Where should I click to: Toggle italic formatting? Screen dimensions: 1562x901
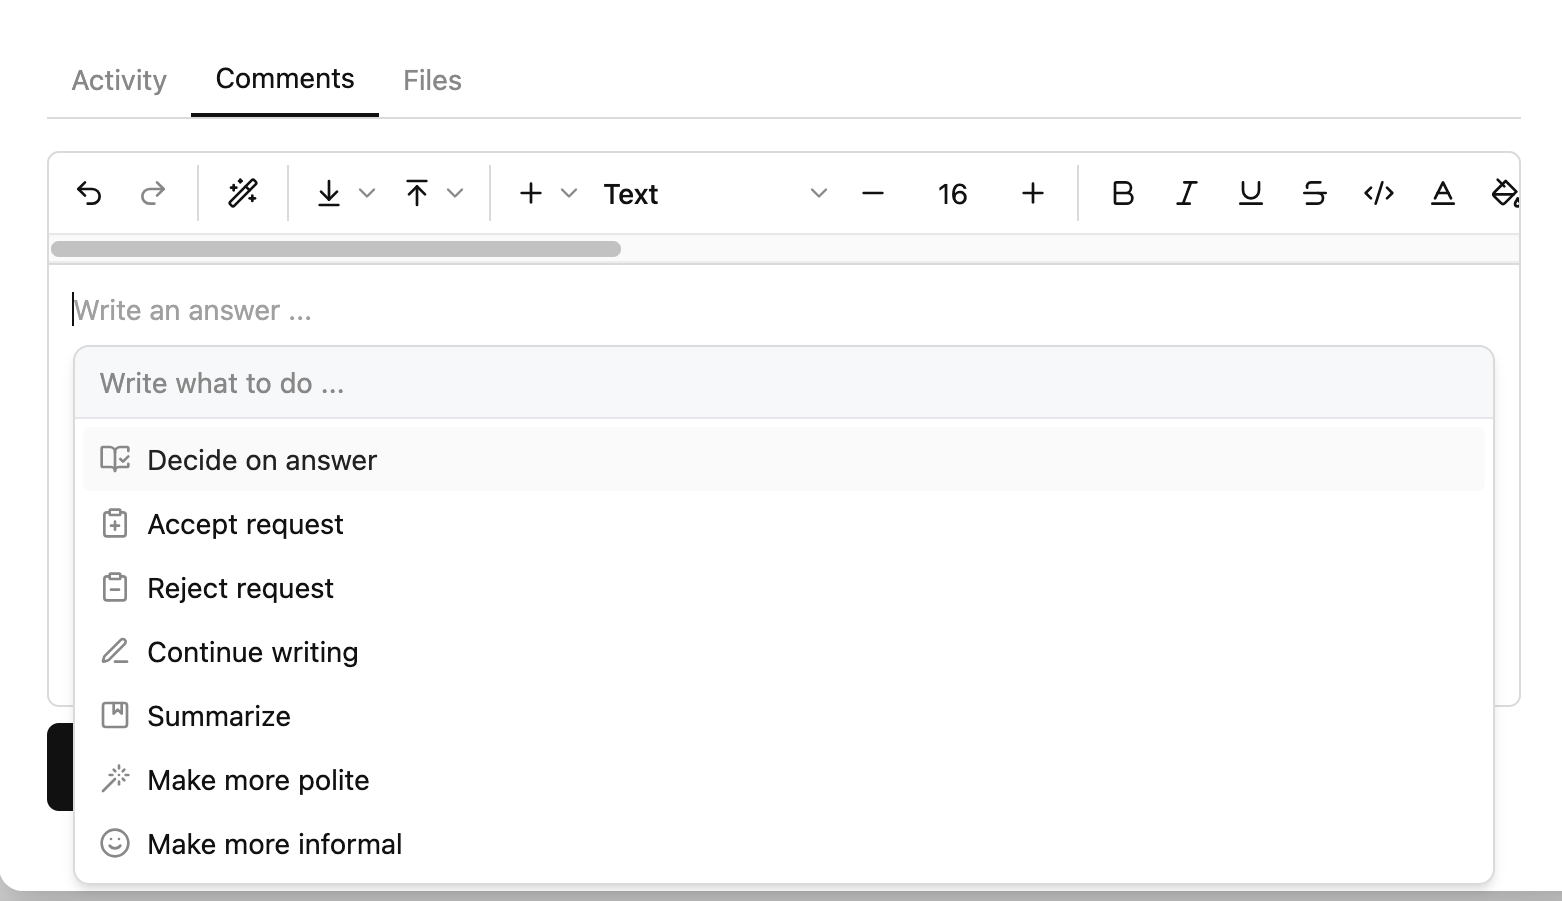1186,193
